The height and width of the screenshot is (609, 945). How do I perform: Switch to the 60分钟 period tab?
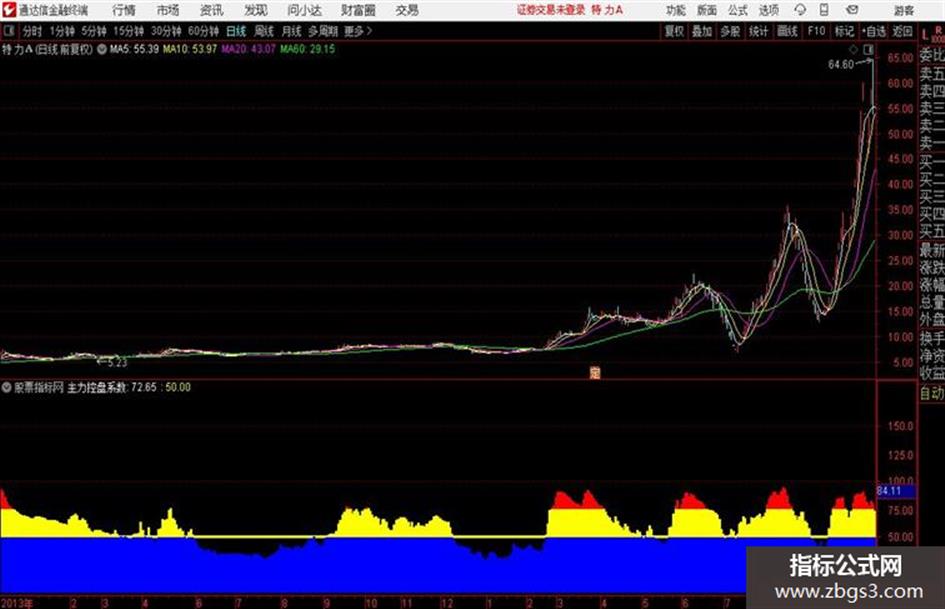pyautogui.click(x=204, y=31)
